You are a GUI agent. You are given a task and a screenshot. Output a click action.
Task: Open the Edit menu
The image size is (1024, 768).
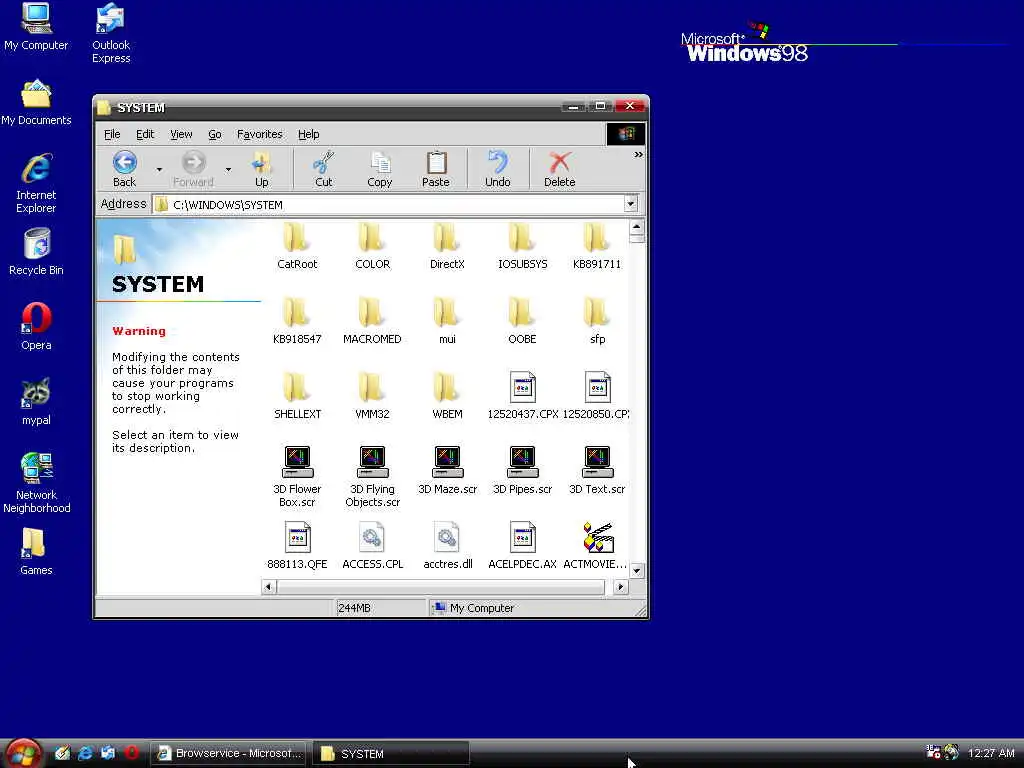click(x=145, y=134)
